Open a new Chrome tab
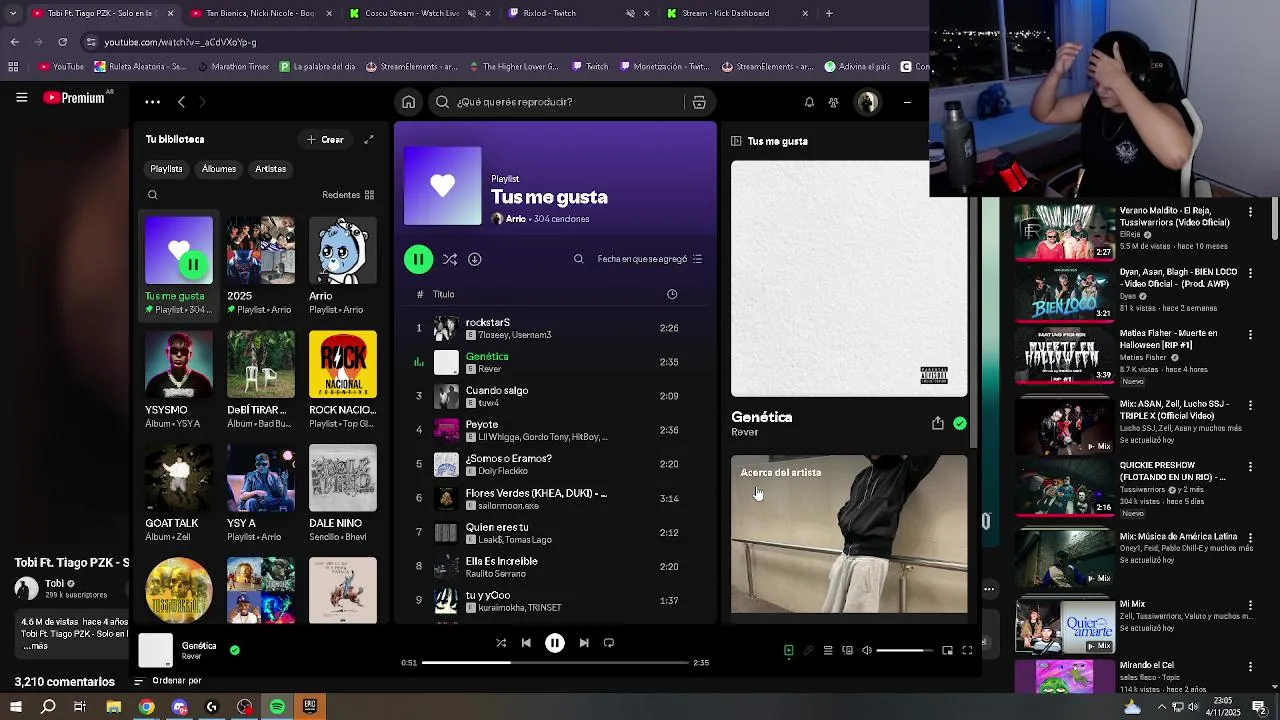Screen dimensions: 1280x720 tap(829, 13)
